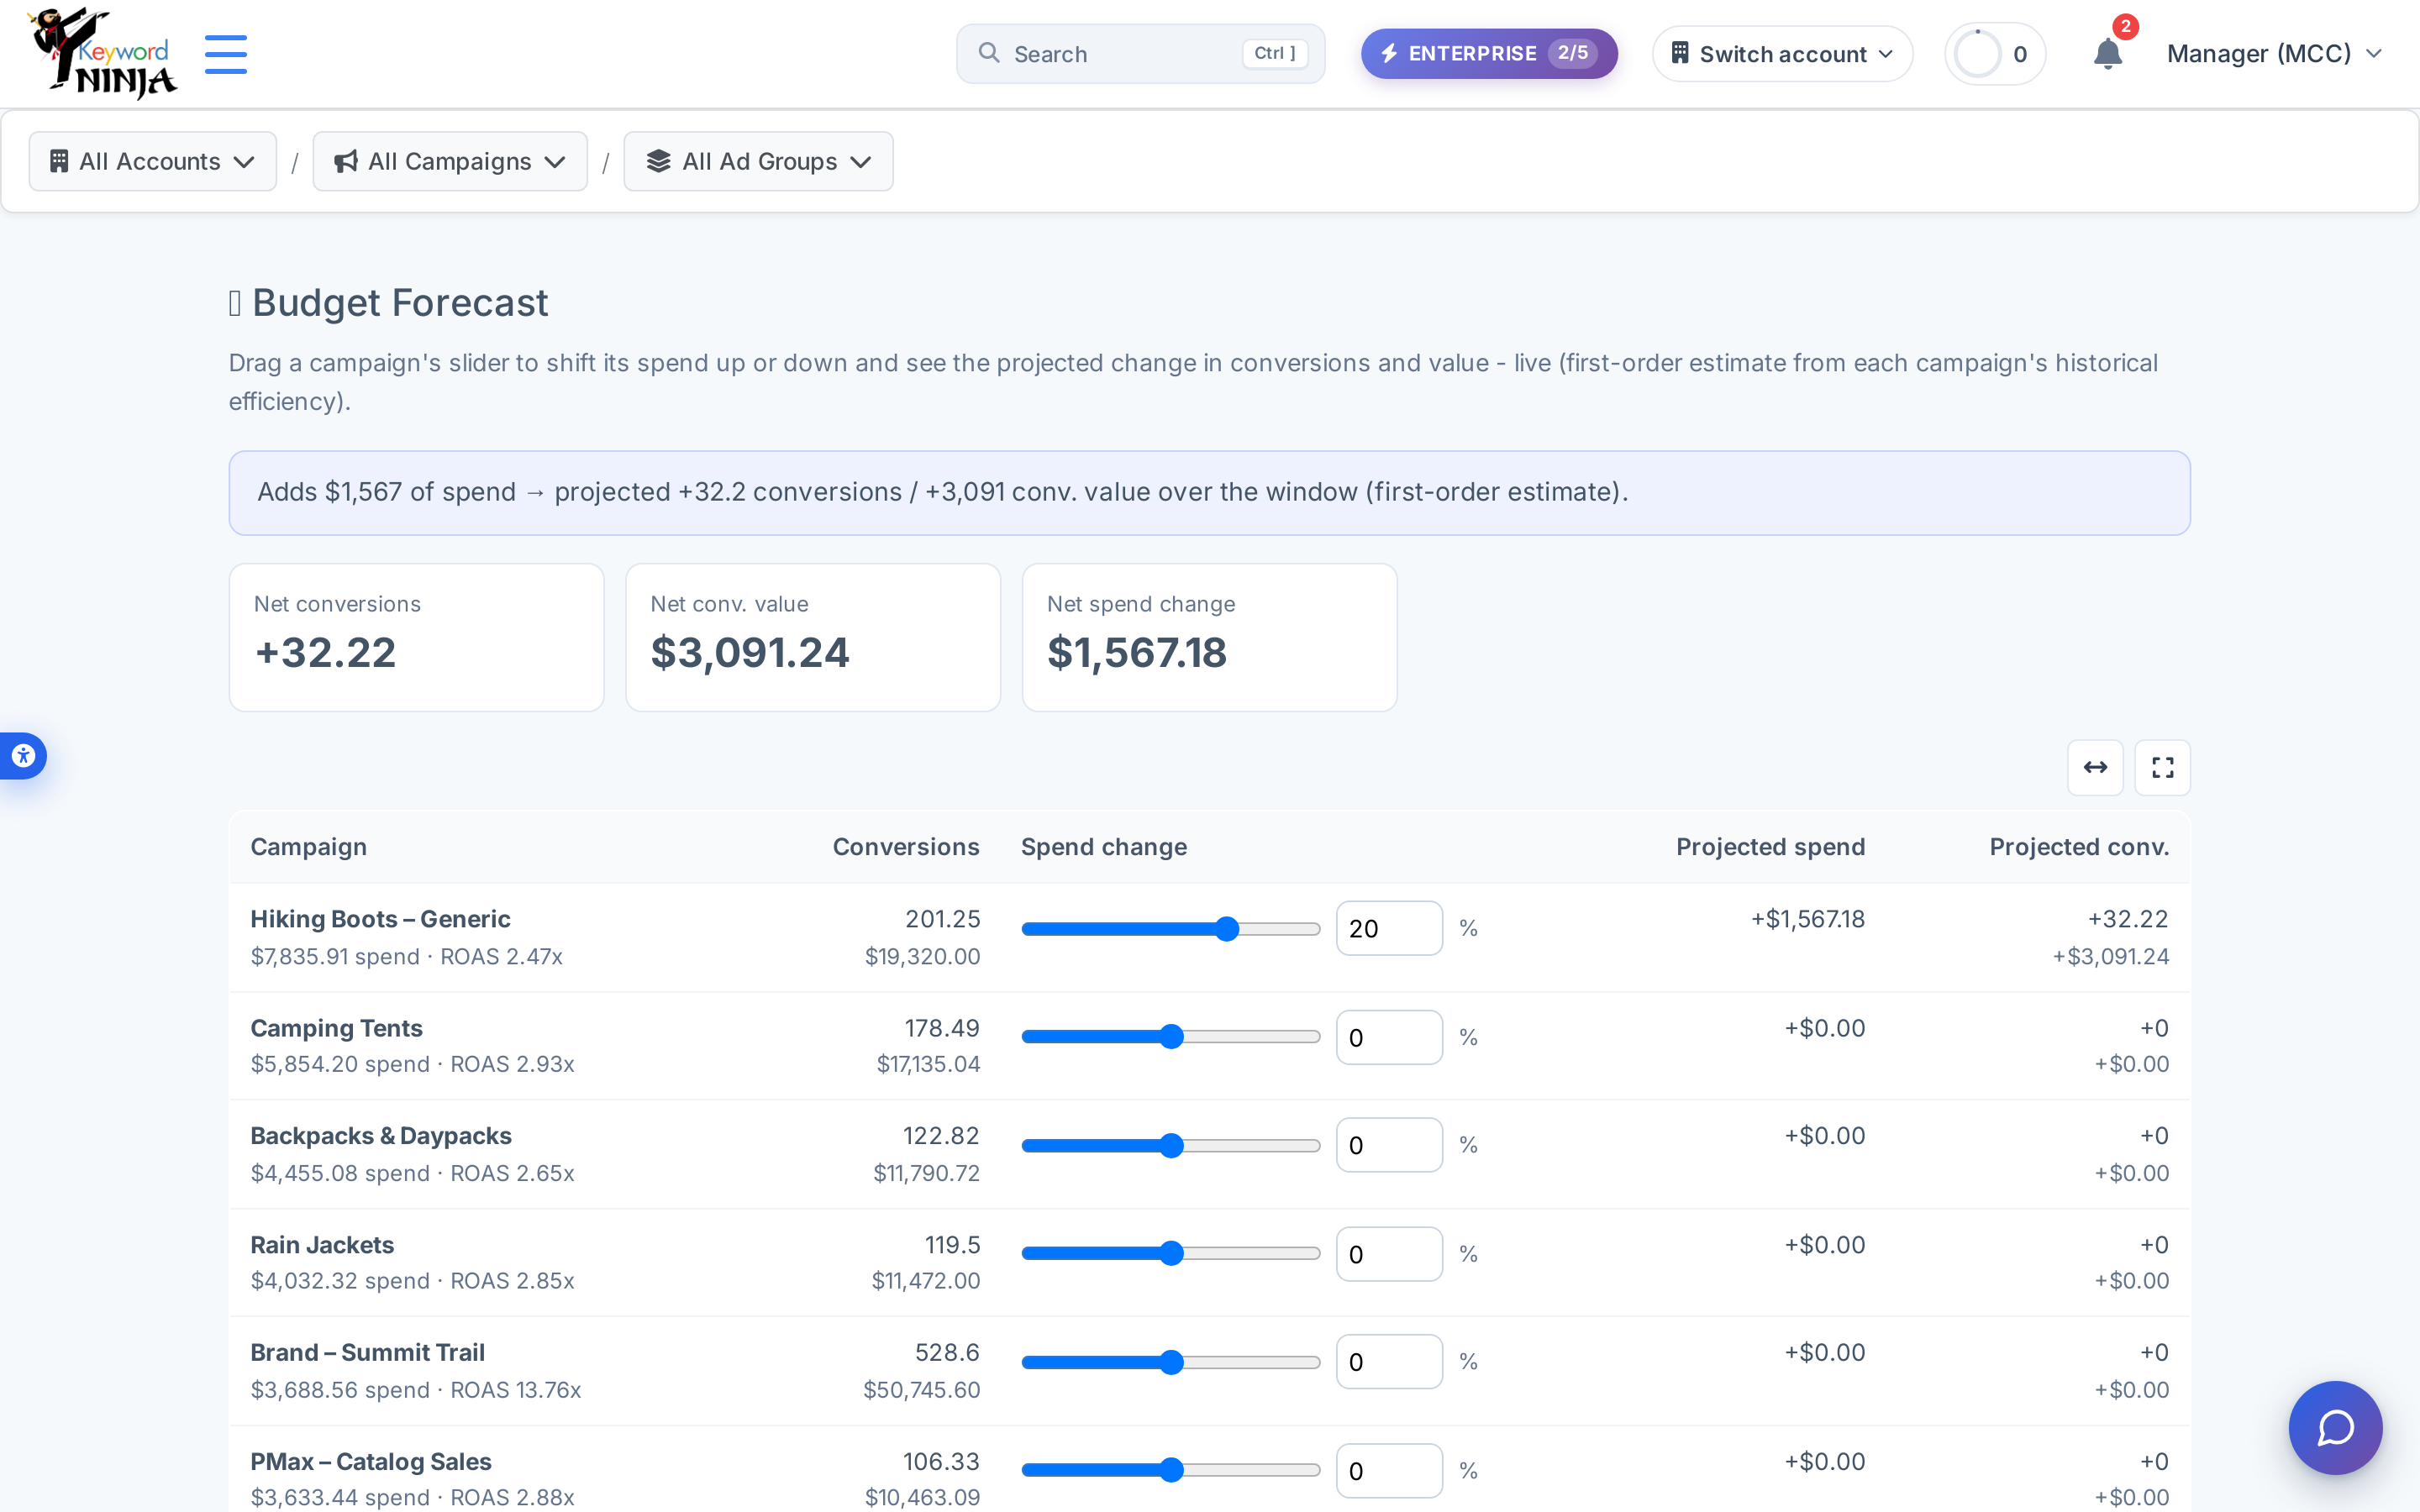
Task: Select the Backpacks & Daypacks campaign name
Action: tap(381, 1136)
